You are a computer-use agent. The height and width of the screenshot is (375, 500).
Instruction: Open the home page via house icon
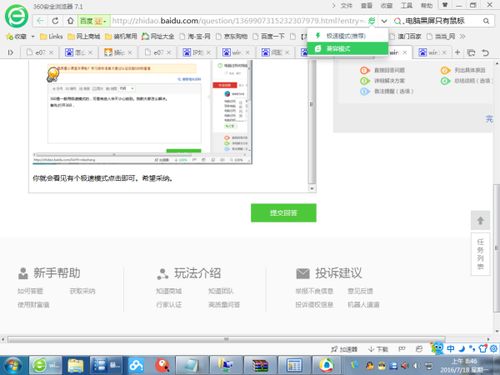pos(70,21)
